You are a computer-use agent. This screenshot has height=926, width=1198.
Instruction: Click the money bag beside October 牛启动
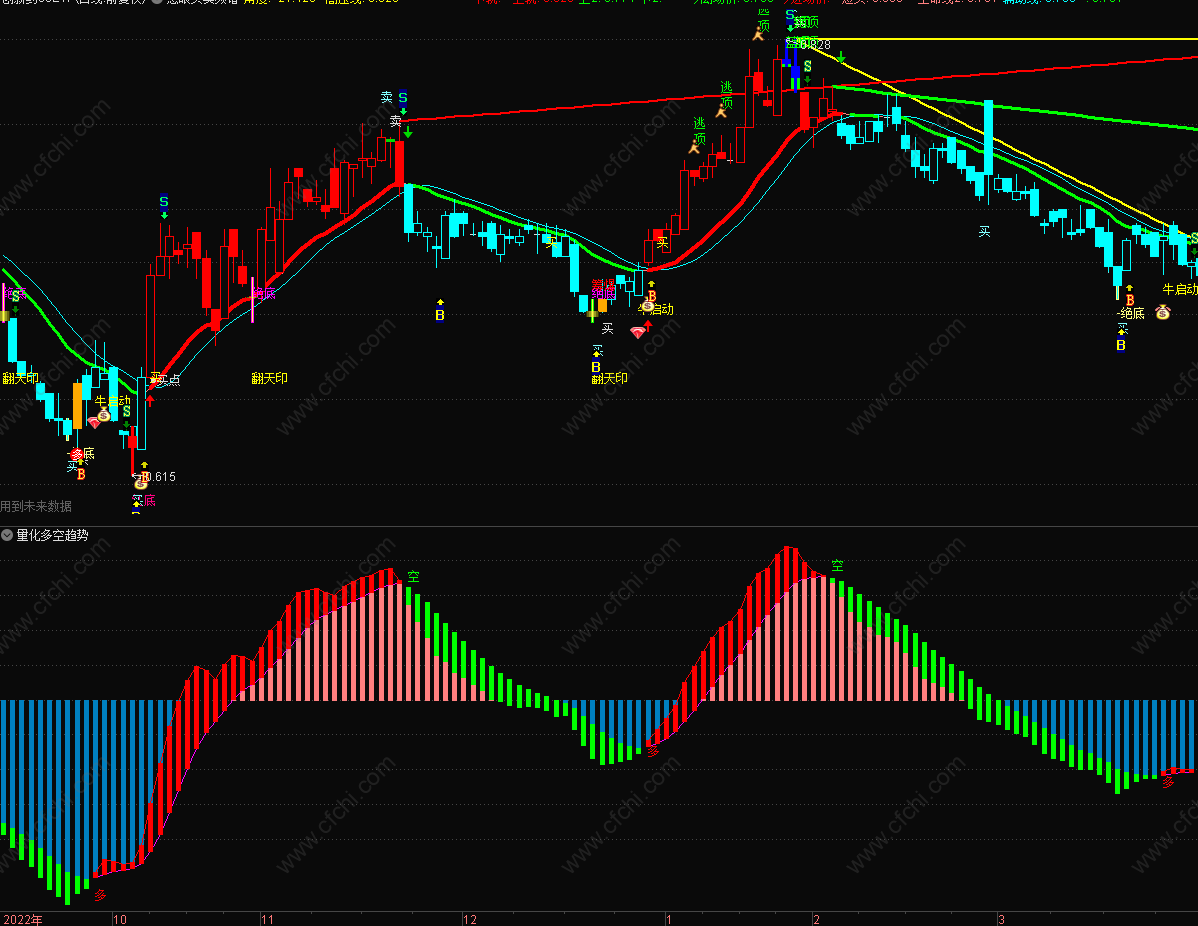[104, 416]
